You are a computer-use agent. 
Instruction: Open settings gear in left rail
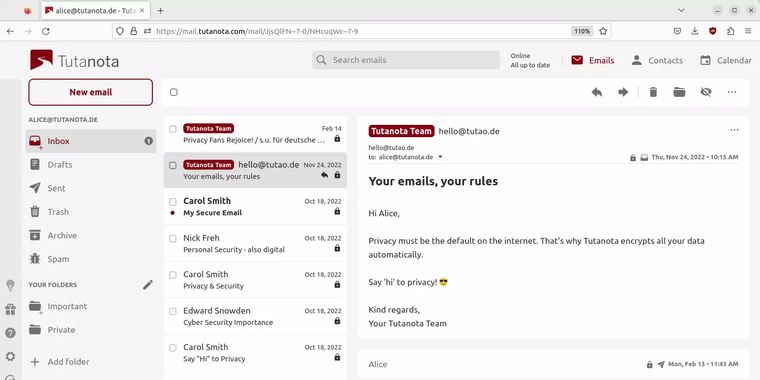(x=10, y=357)
